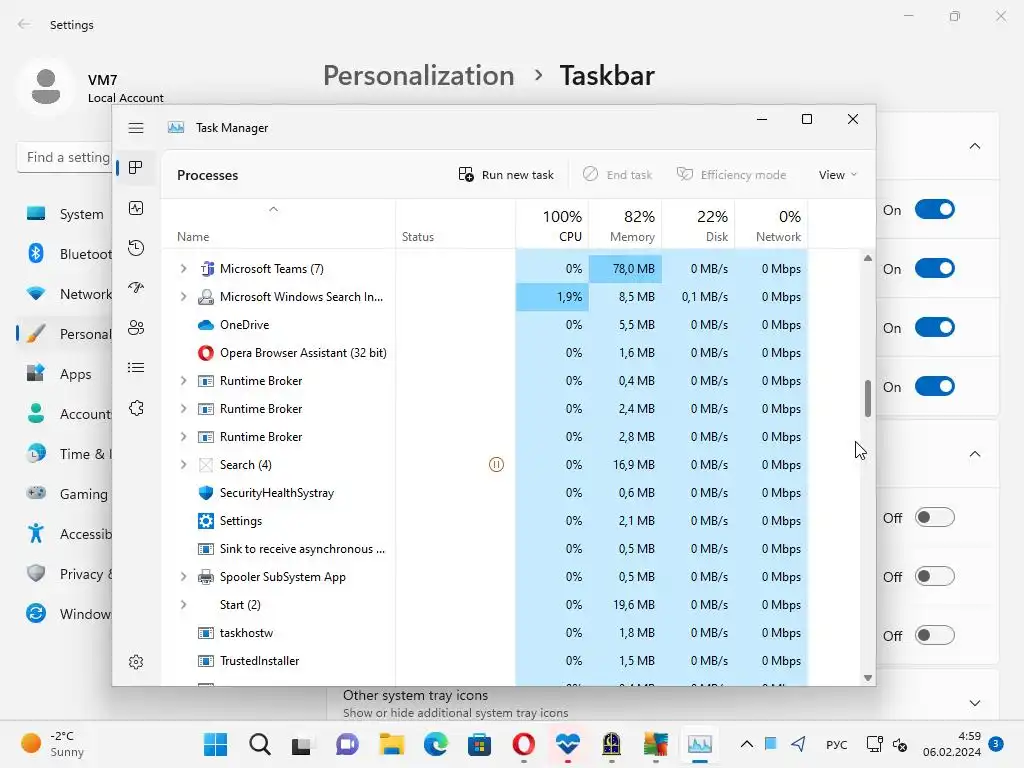
Task: Launch Microsoft Edge from taskbar
Action: click(436, 744)
